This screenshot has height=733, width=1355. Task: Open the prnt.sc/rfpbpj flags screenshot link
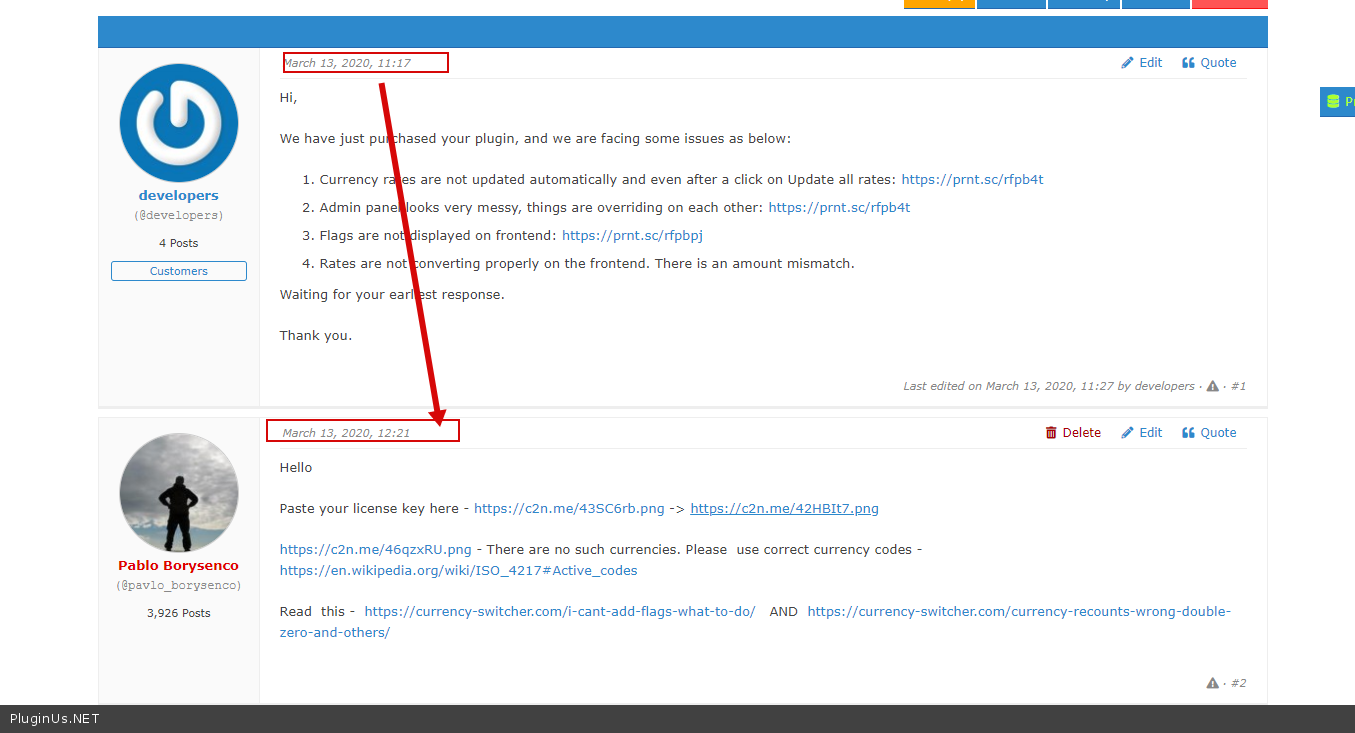coord(632,236)
